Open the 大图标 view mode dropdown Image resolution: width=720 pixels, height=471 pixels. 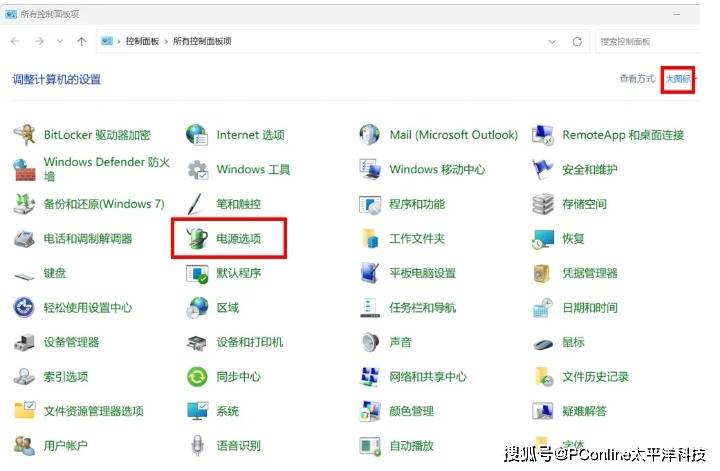tap(680, 79)
